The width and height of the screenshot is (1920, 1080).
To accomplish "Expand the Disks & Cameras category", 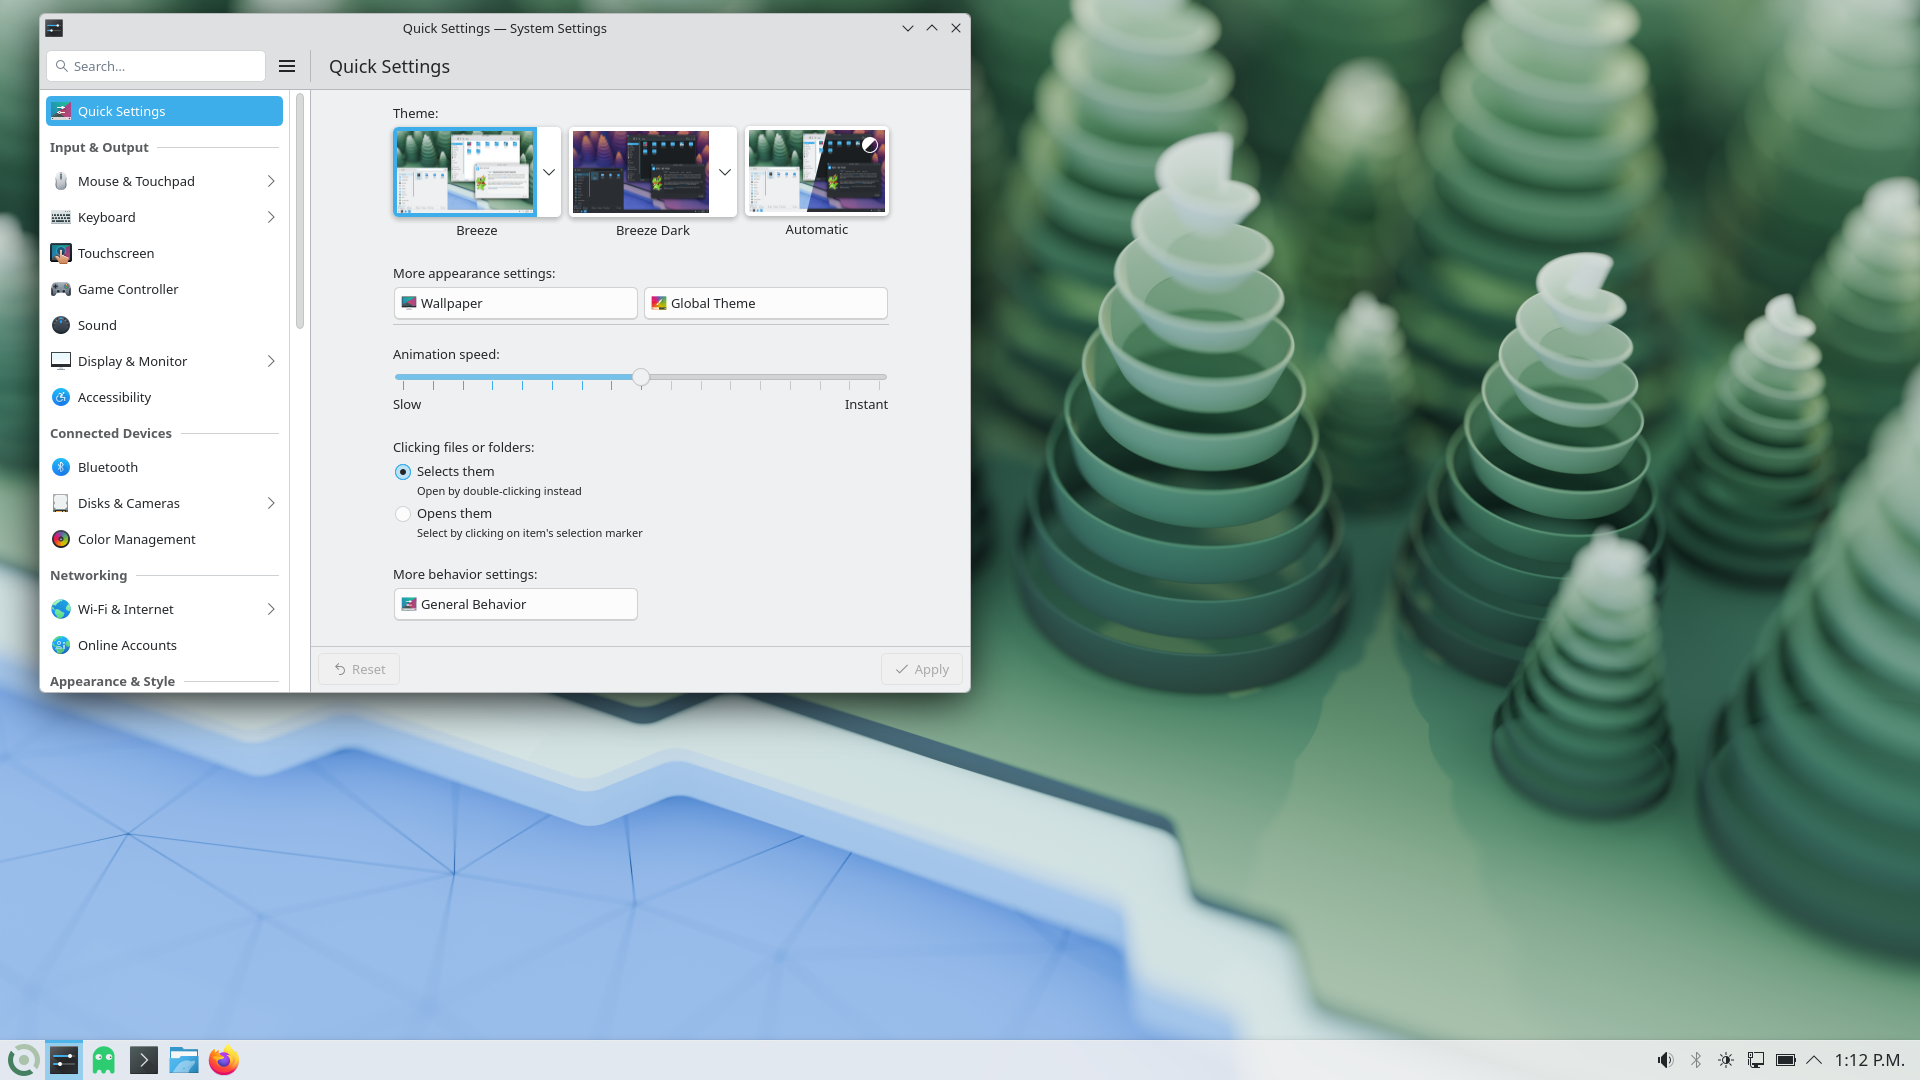I will tap(271, 503).
